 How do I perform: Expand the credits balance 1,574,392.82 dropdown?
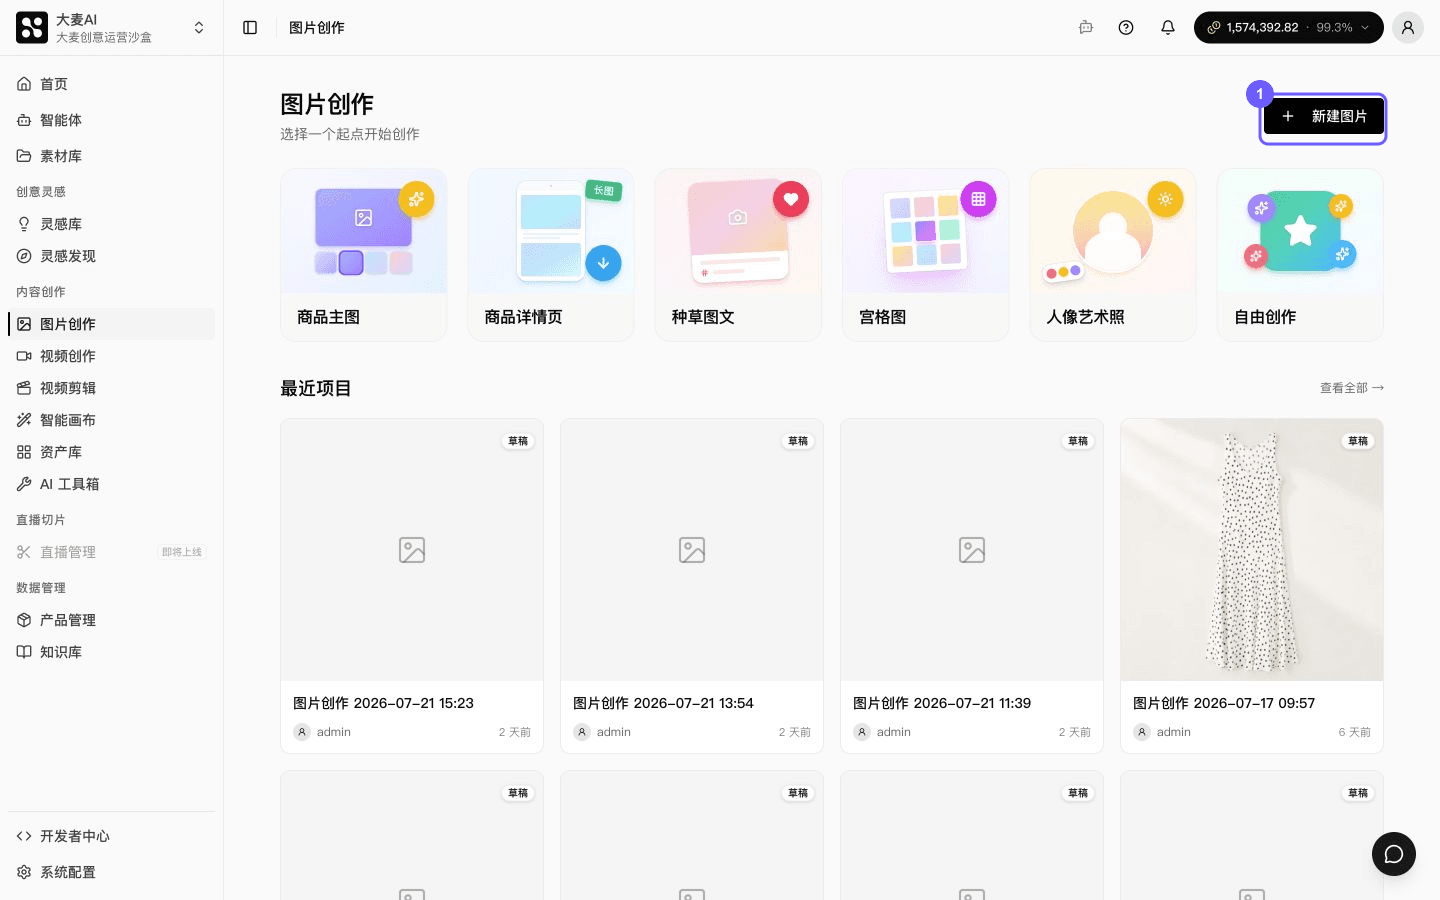(1288, 28)
